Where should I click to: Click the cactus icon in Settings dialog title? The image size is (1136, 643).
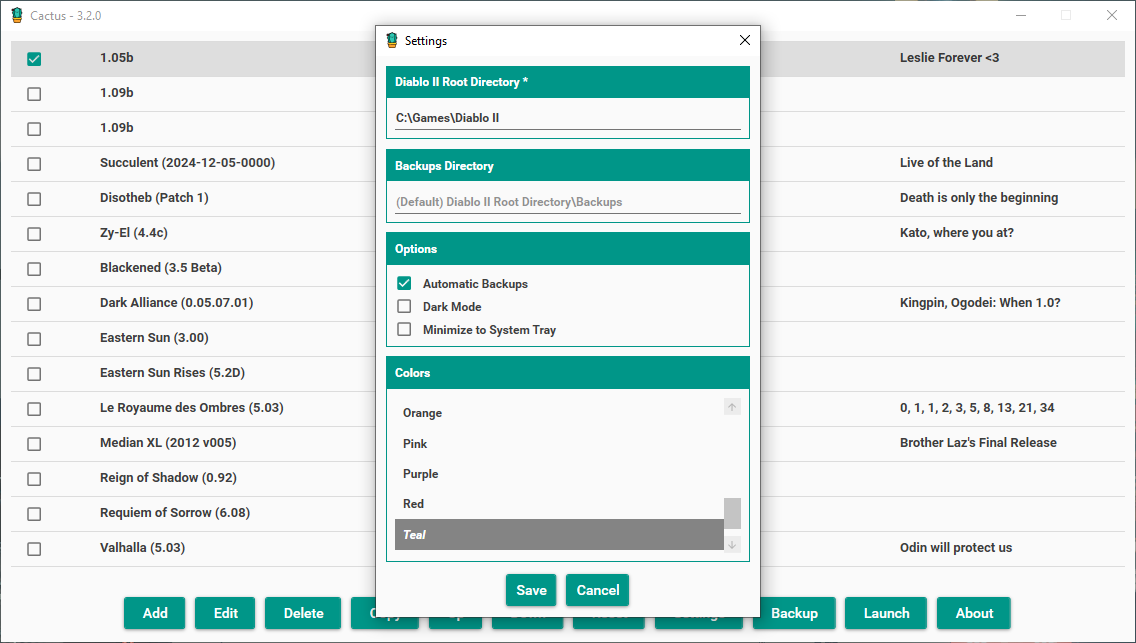click(392, 41)
